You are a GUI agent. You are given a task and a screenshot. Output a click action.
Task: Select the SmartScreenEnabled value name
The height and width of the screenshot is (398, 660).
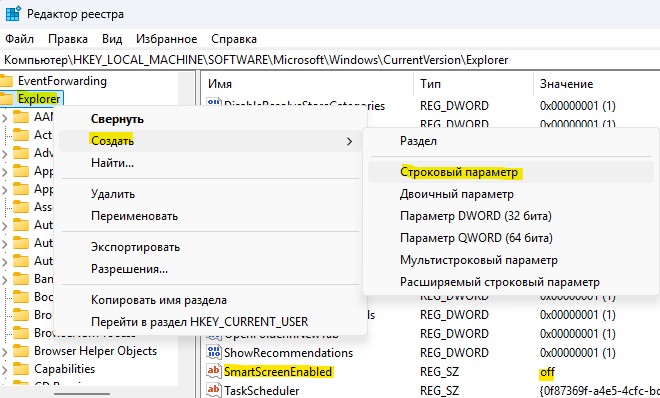click(278, 371)
